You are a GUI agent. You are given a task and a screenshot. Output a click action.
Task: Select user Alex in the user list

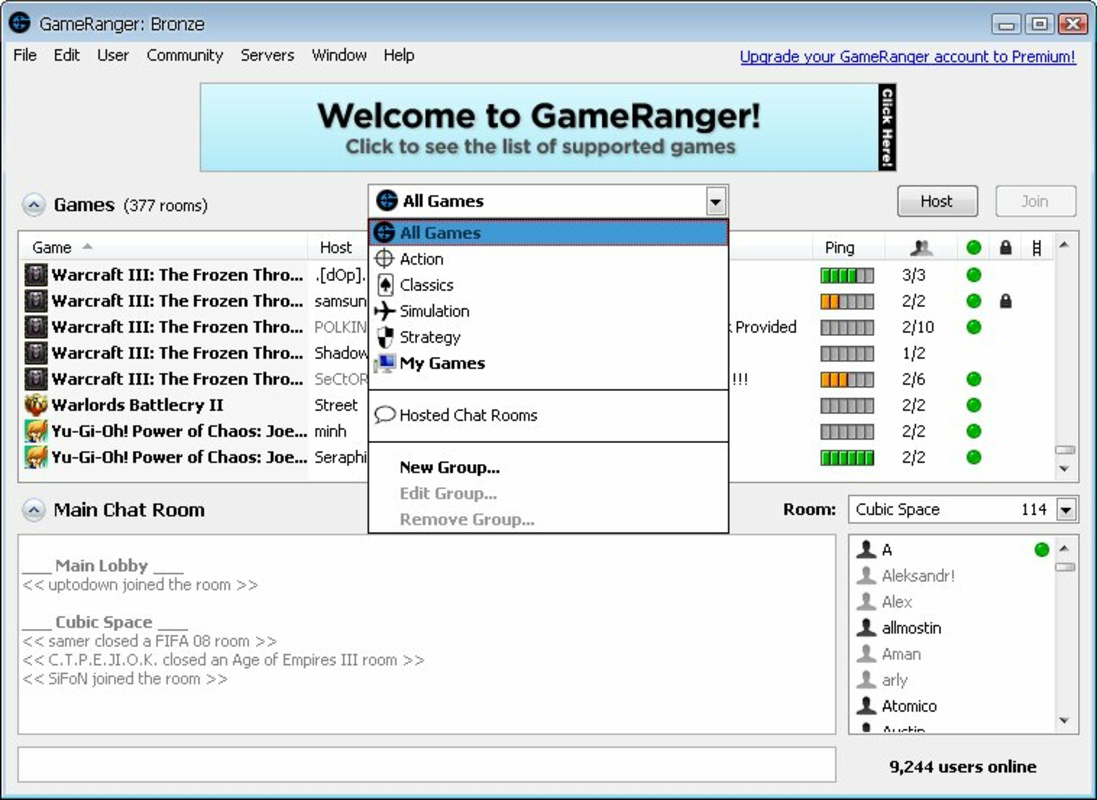[x=951, y=601]
